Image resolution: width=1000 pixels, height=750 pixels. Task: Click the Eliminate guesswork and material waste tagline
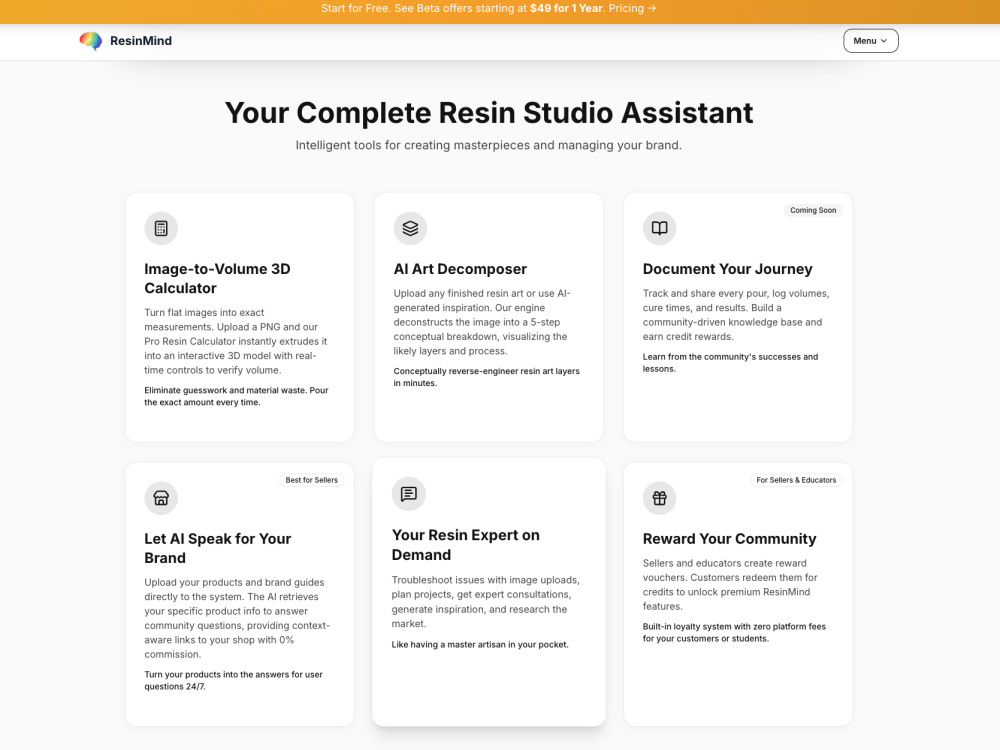tap(236, 396)
